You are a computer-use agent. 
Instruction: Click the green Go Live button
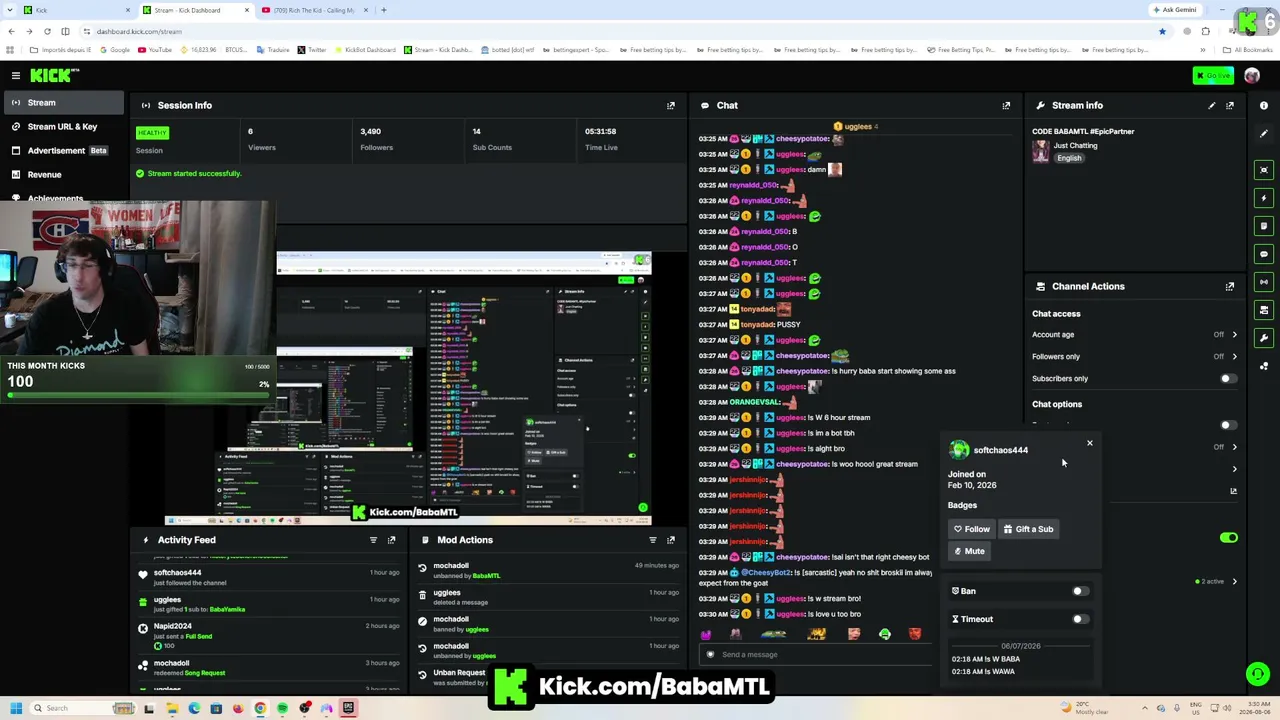pyautogui.click(x=1213, y=75)
